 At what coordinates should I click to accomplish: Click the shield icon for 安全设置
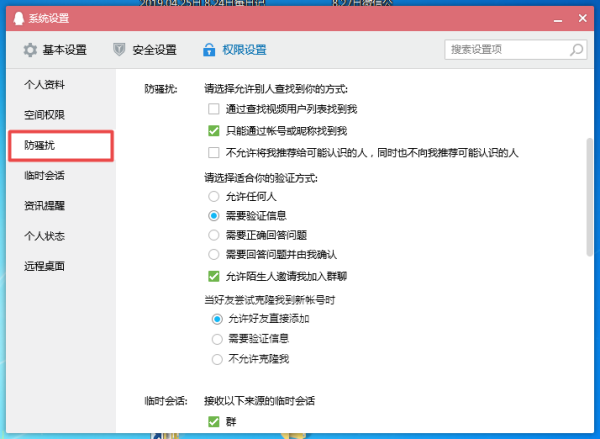120,50
